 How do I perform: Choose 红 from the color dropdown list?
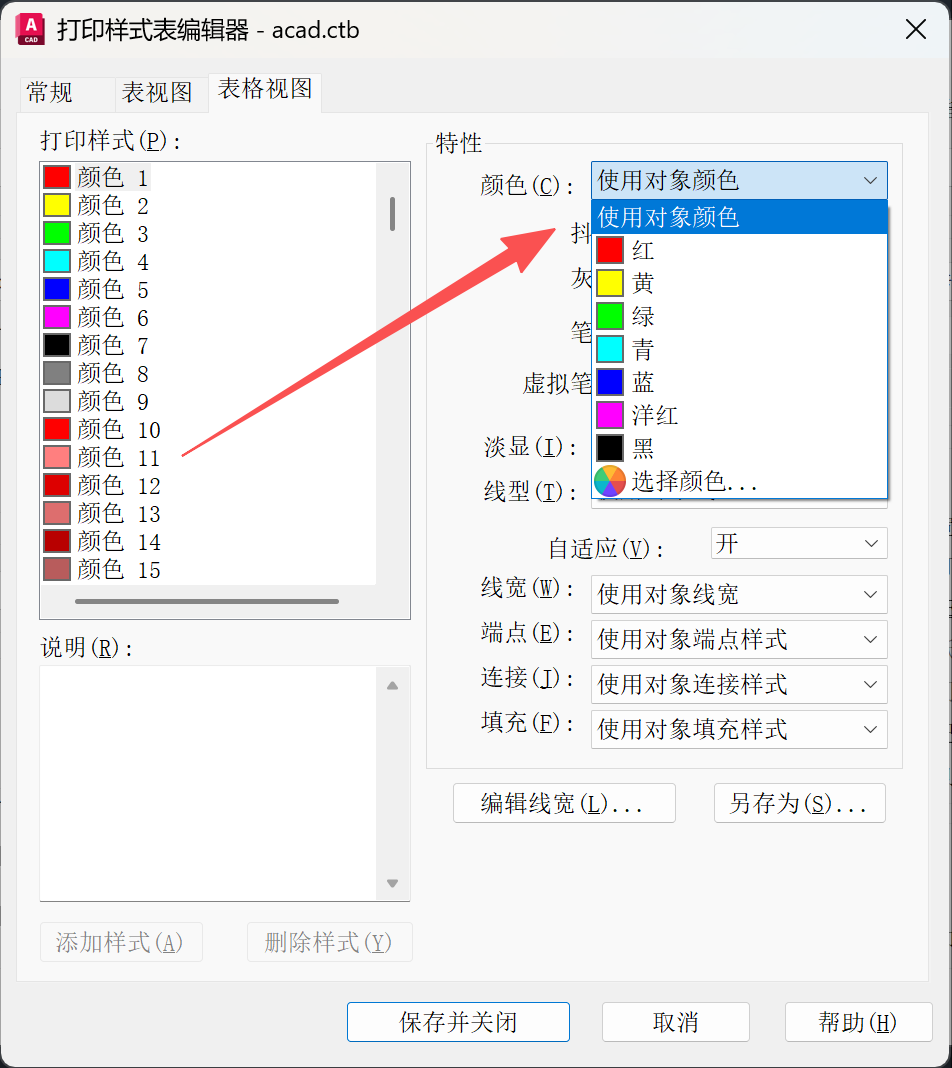(x=740, y=250)
